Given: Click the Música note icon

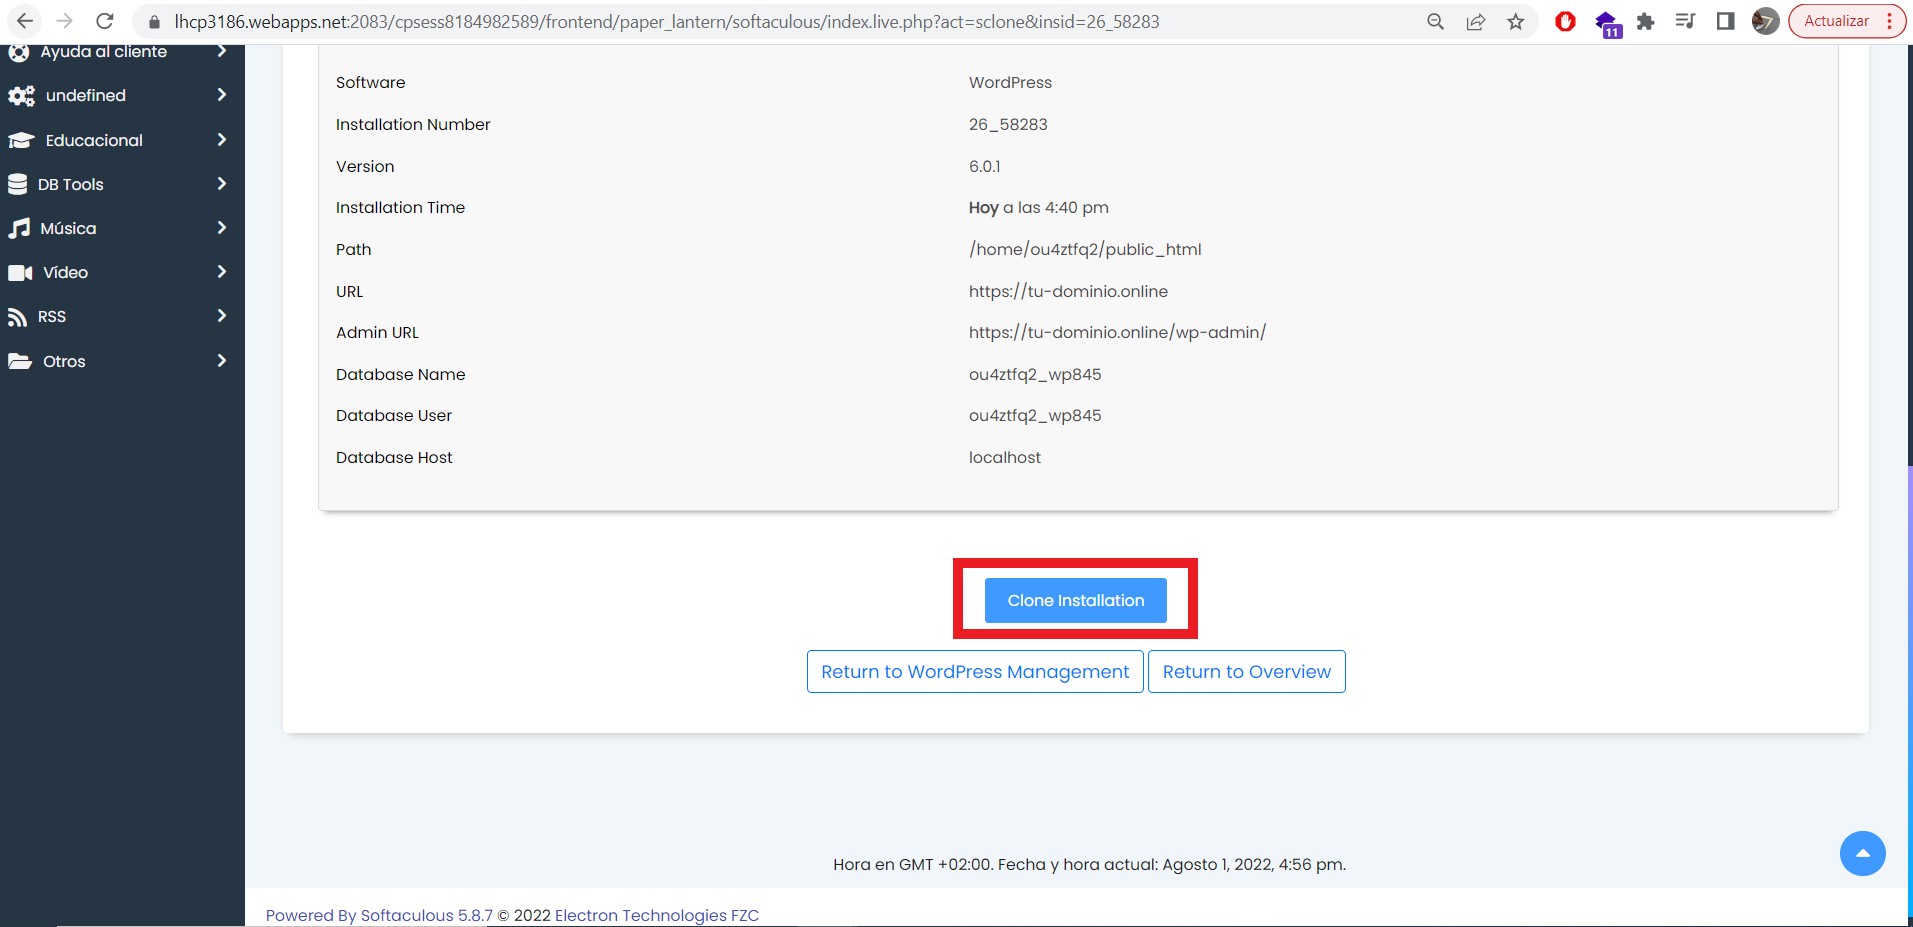Looking at the screenshot, I should (19, 229).
